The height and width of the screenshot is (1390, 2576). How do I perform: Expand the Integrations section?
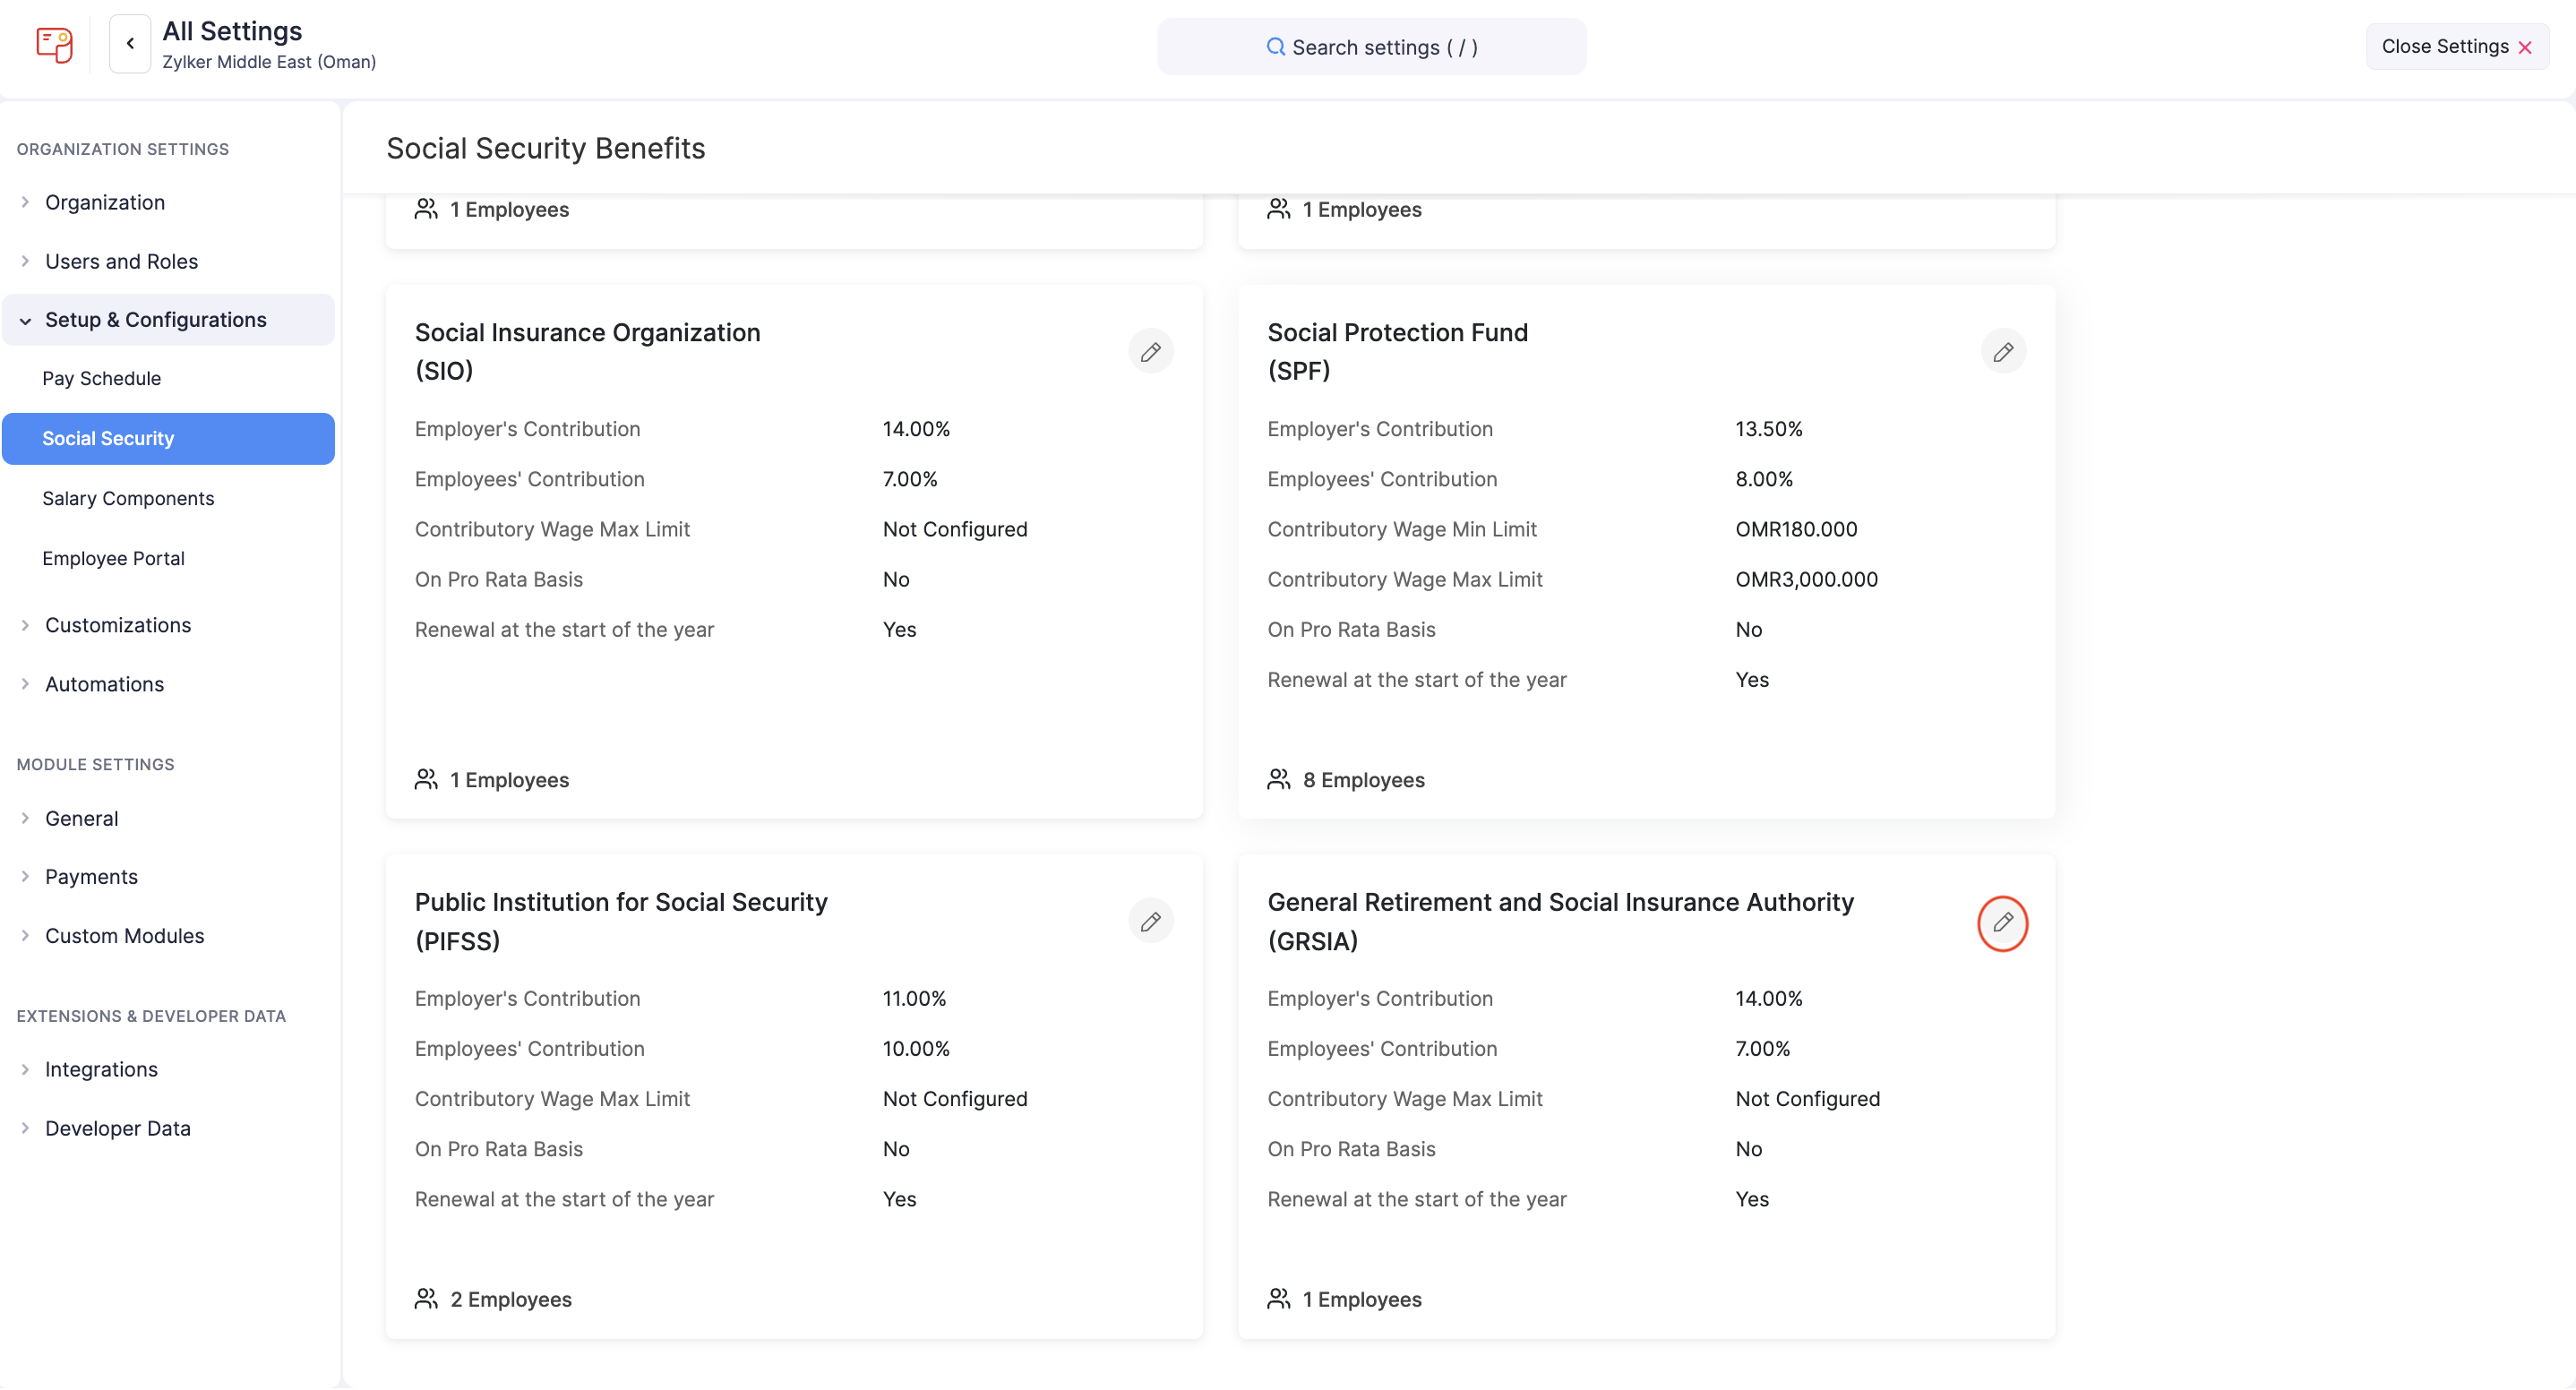coord(101,1069)
